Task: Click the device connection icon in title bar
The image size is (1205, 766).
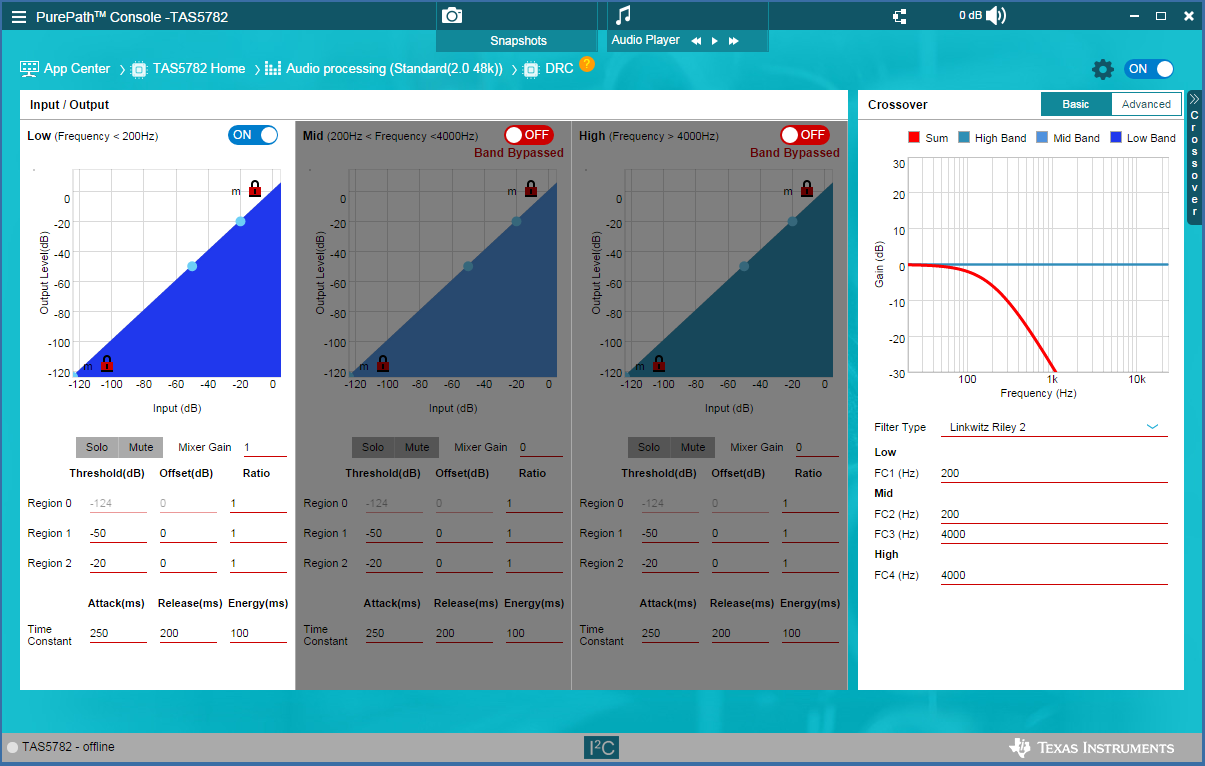Action: click(x=899, y=16)
